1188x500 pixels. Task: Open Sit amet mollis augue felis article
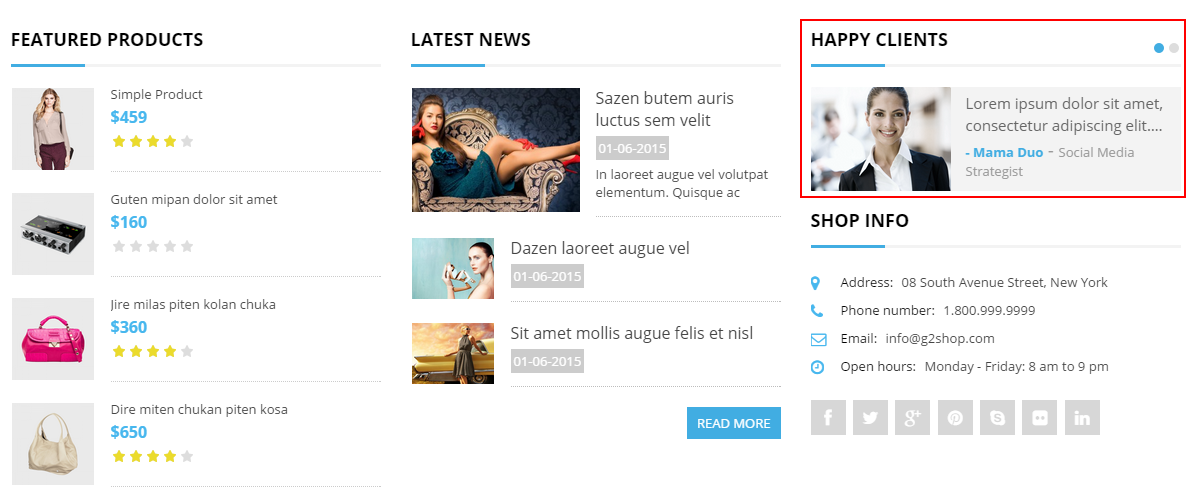point(632,333)
